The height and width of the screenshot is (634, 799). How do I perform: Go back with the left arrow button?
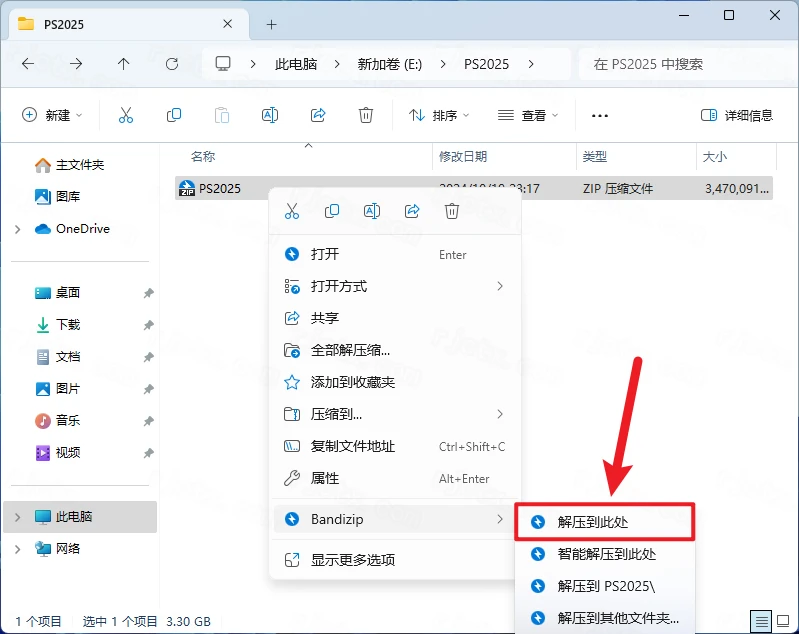(x=28, y=64)
